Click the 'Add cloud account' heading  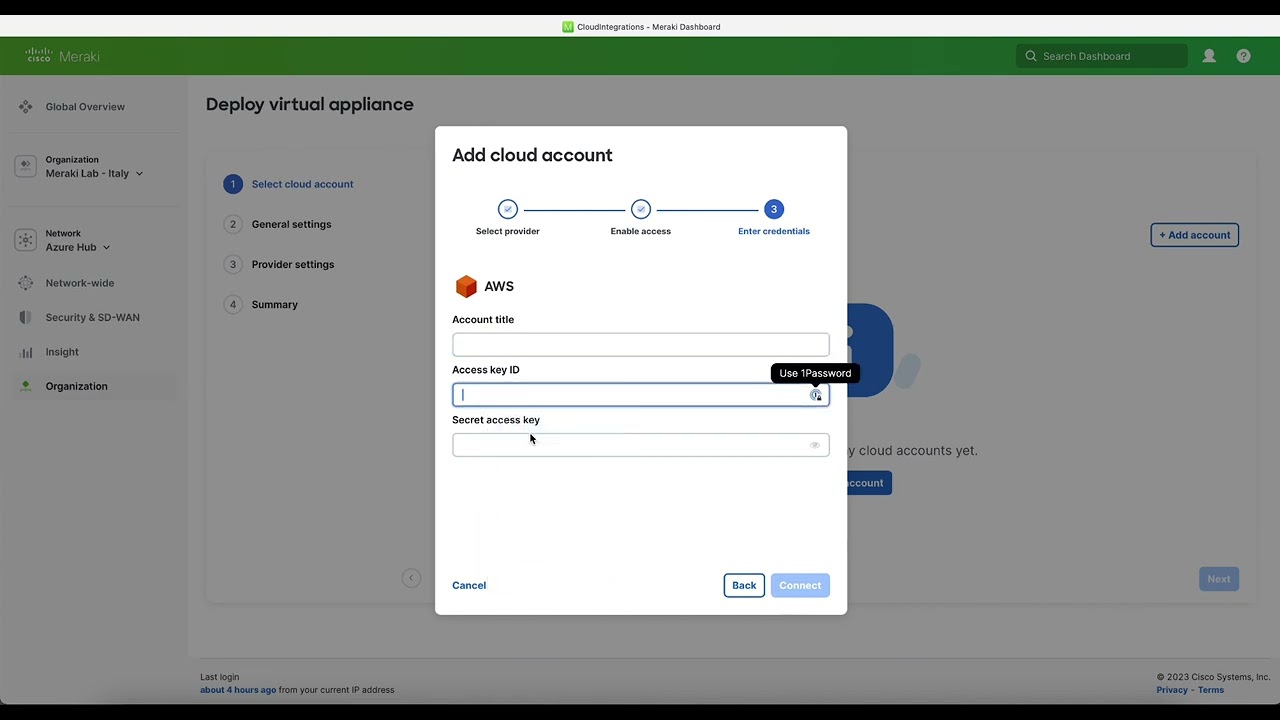tap(532, 155)
